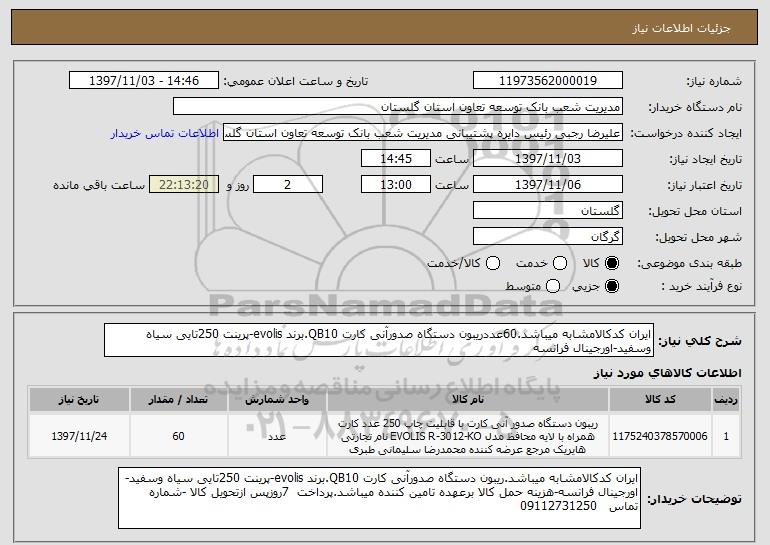Click the تعداد / مقدار column header

click(x=178, y=400)
